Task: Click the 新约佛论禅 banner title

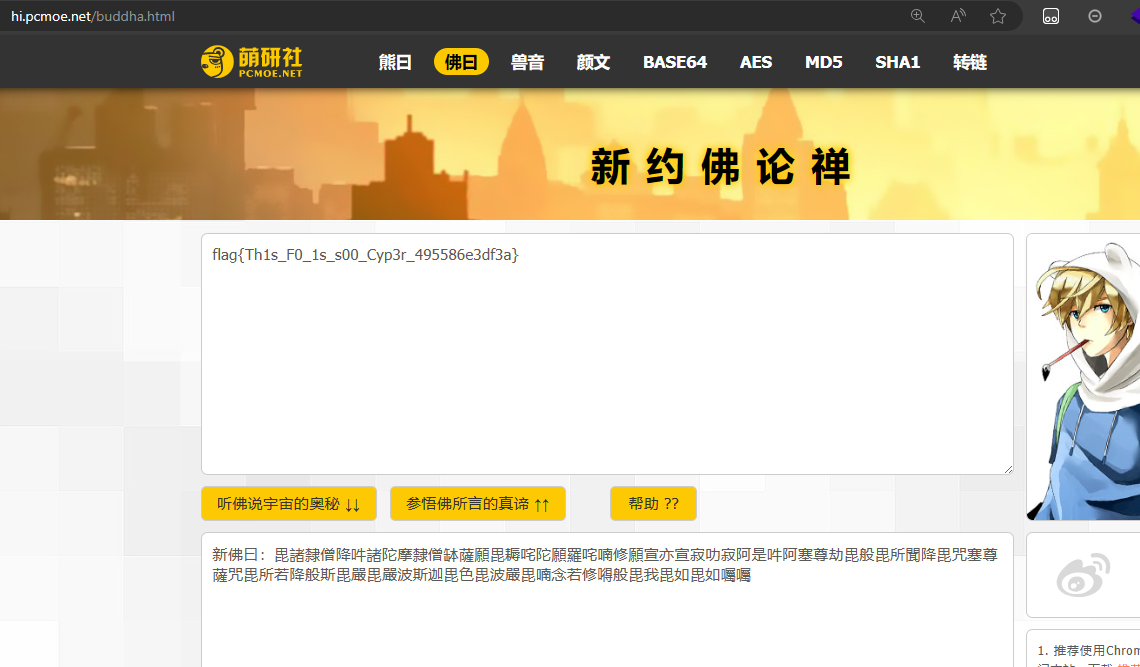Action: click(x=720, y=167)
